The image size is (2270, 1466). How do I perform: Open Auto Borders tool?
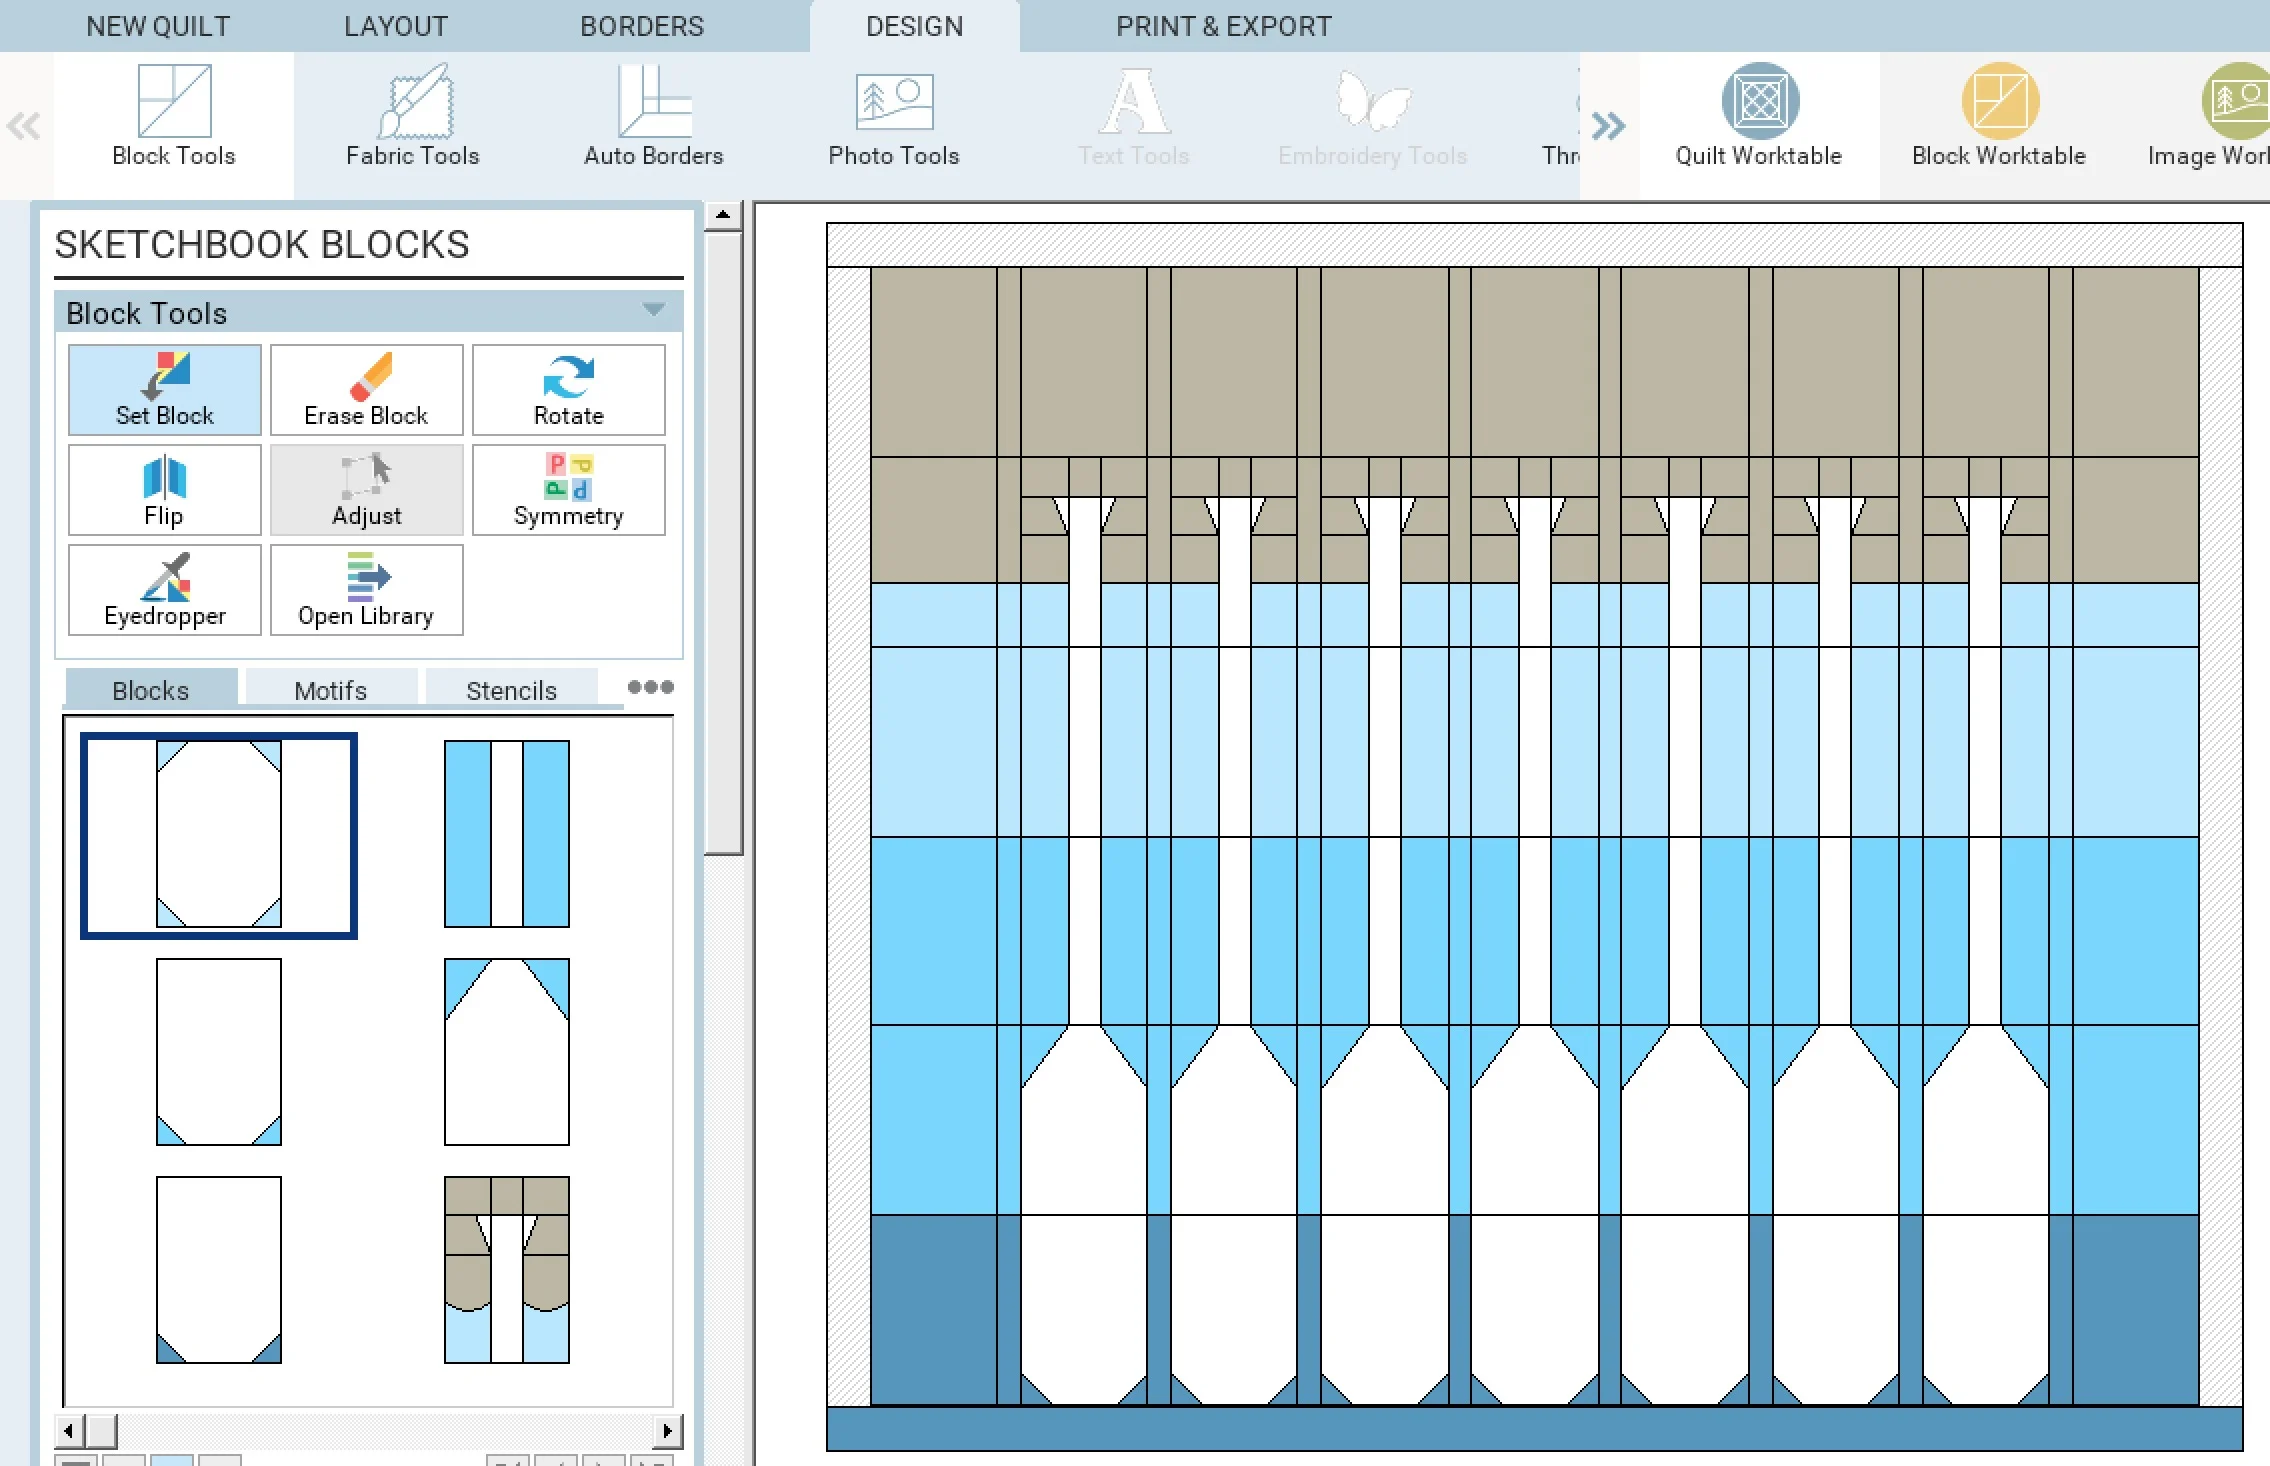click(x=654, y=118)
